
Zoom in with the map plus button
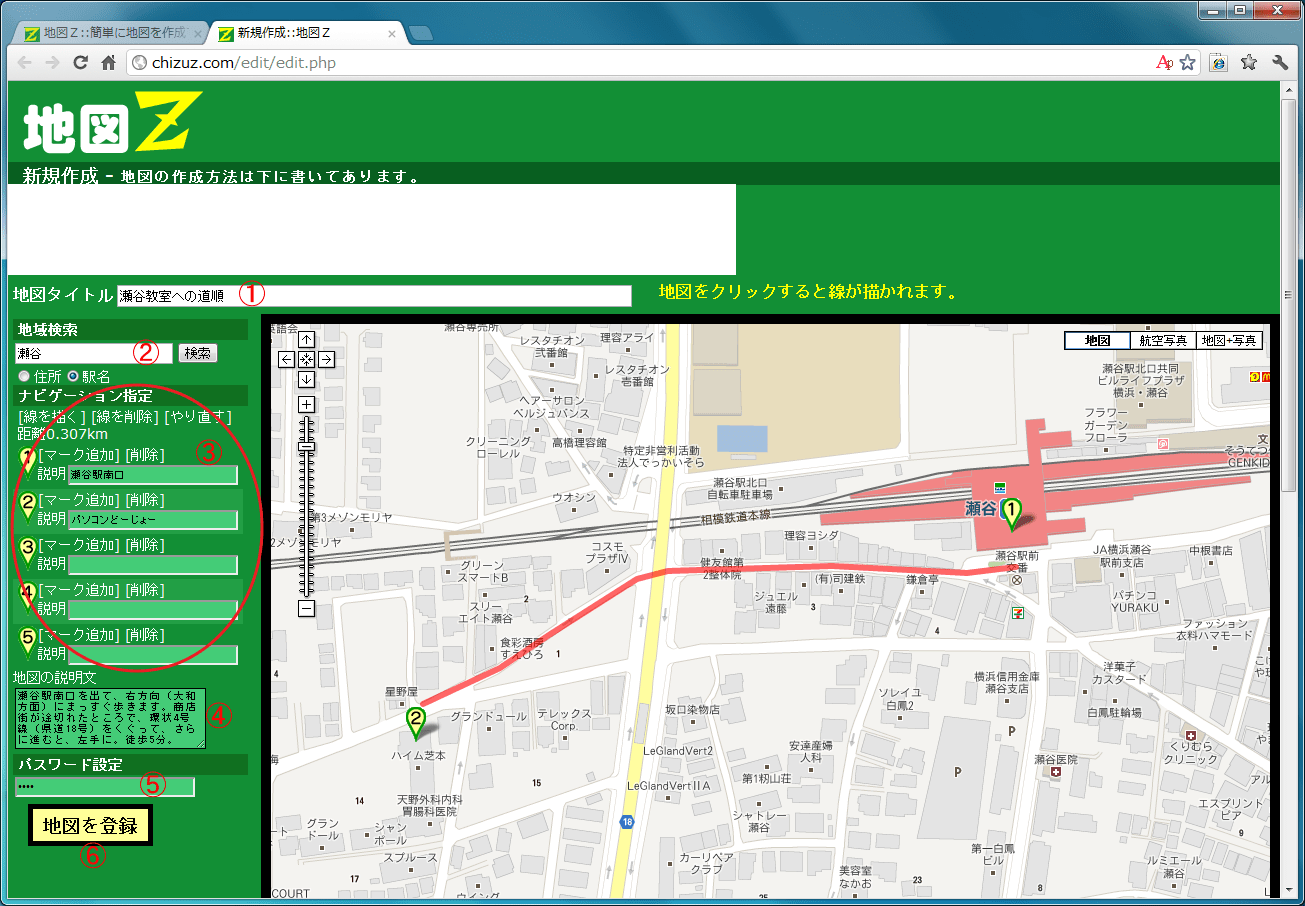[x=306, y=404]
